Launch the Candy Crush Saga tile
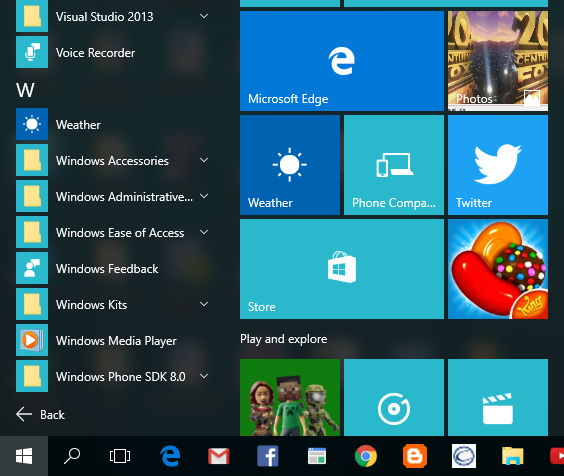 pyautogui.click(x=498, y=269)
